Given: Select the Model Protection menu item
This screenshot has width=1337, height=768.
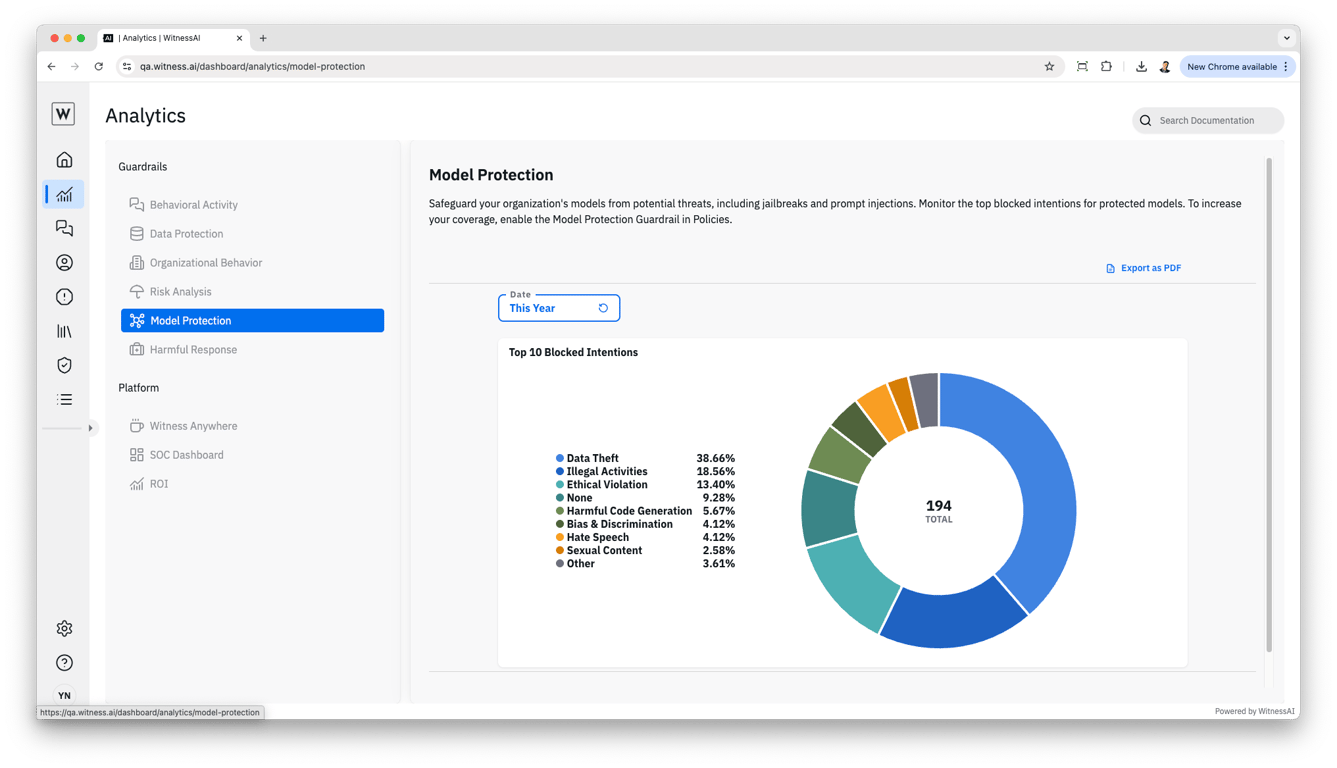Looking at the screenshot, I should (x=252, y=320).
